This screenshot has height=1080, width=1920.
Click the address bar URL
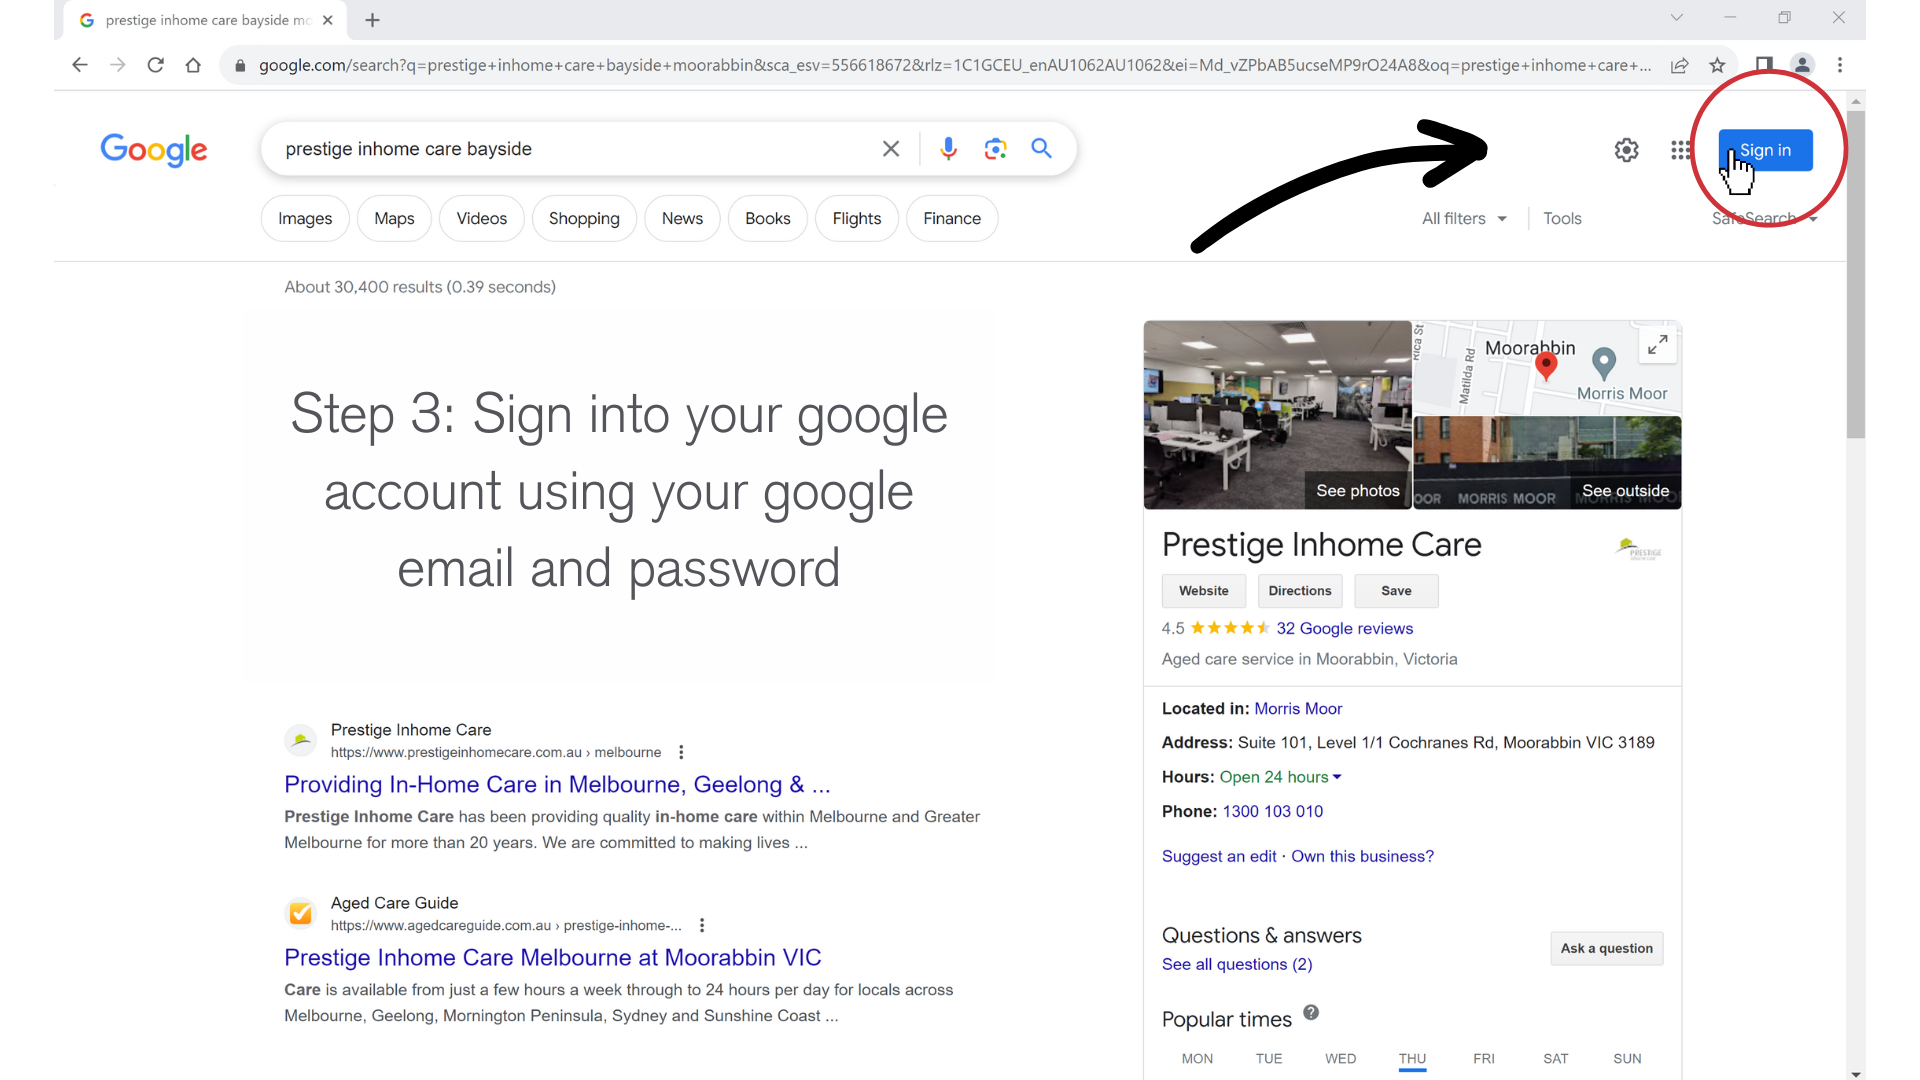click(x=954, y=65)
